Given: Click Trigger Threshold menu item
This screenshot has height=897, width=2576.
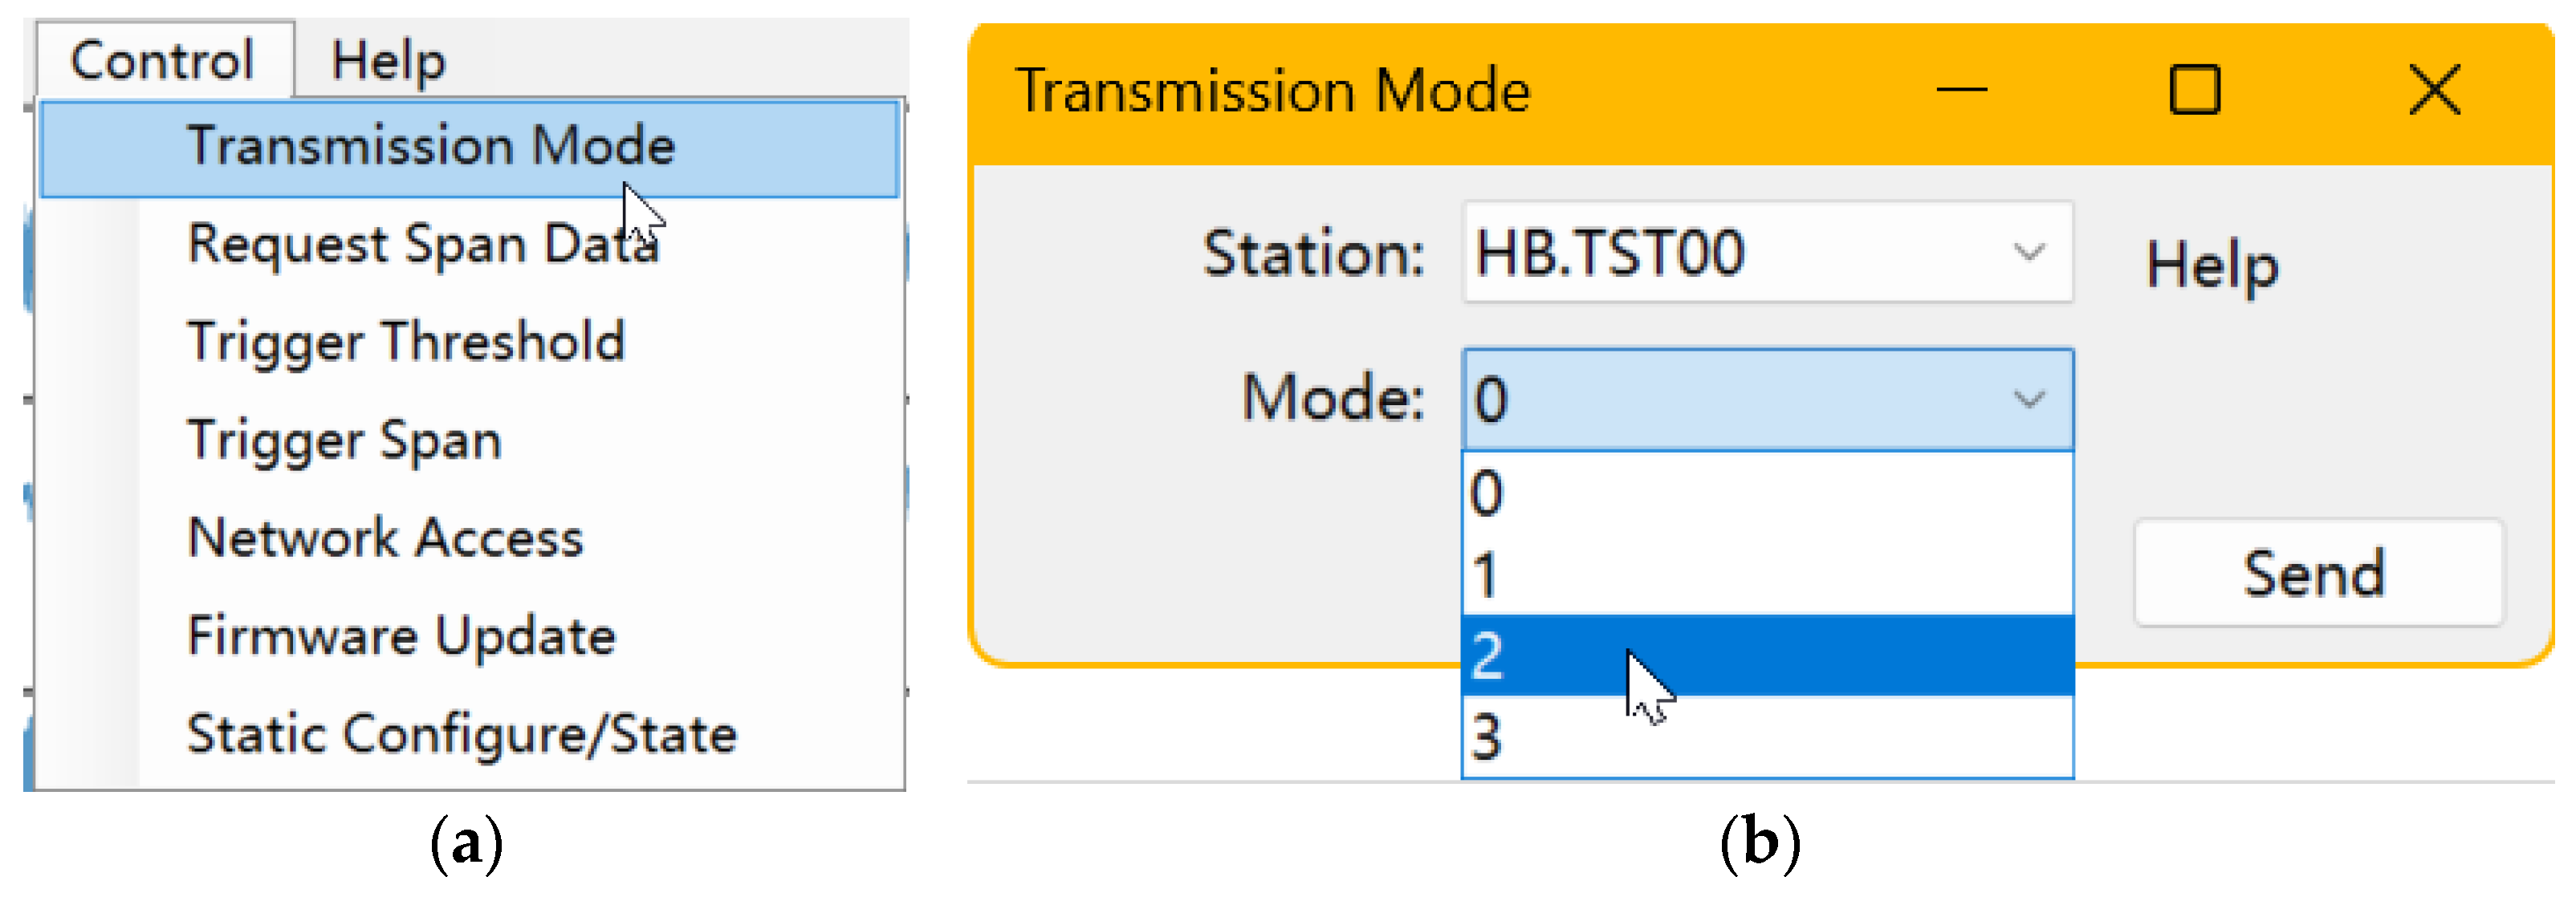Looking at the screenshot, I should (406, 342).
